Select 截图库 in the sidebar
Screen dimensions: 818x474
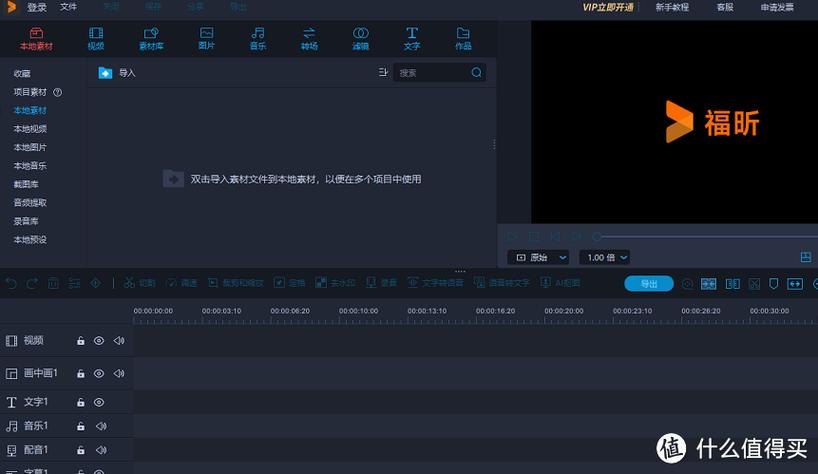(26, 184)
